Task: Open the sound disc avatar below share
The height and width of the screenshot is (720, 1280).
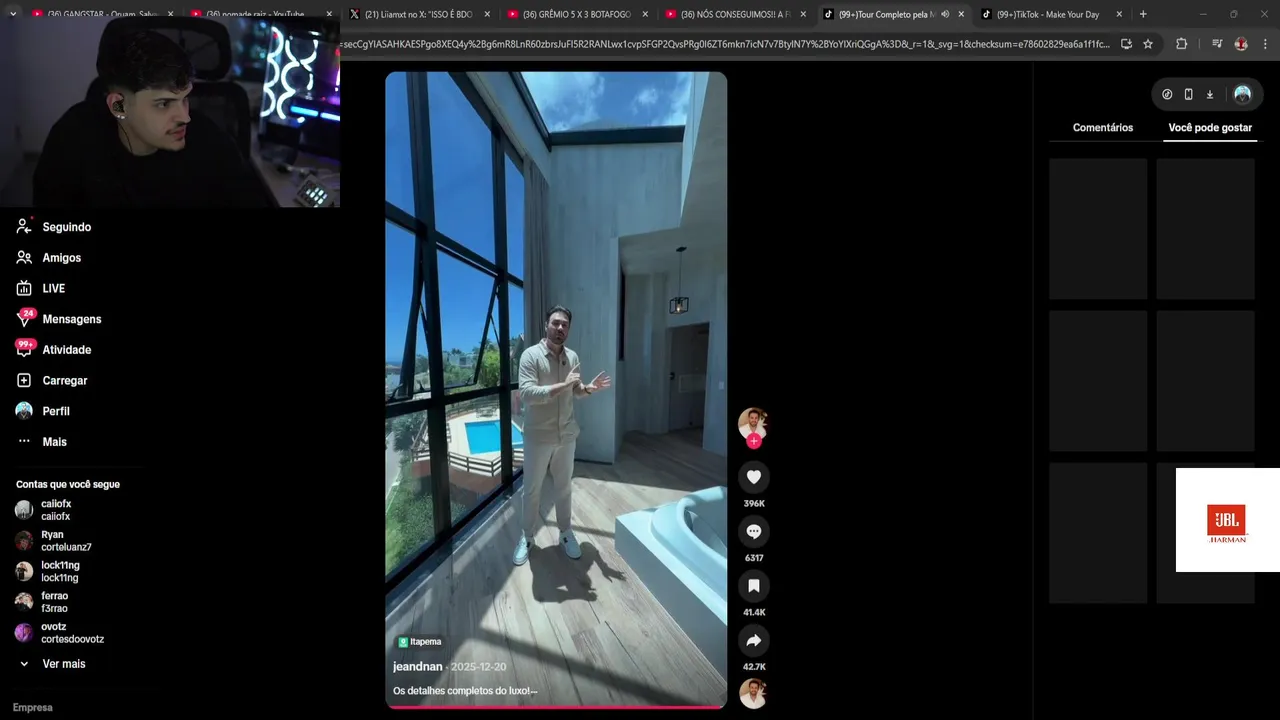Action: pos(753,693)
